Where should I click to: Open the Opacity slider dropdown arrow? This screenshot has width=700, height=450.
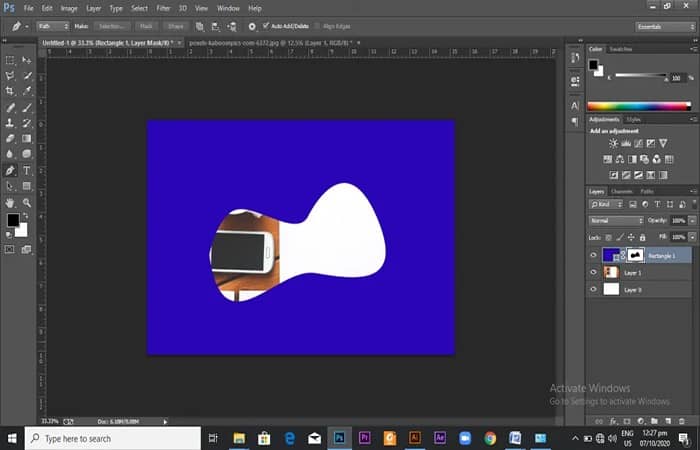692,221
